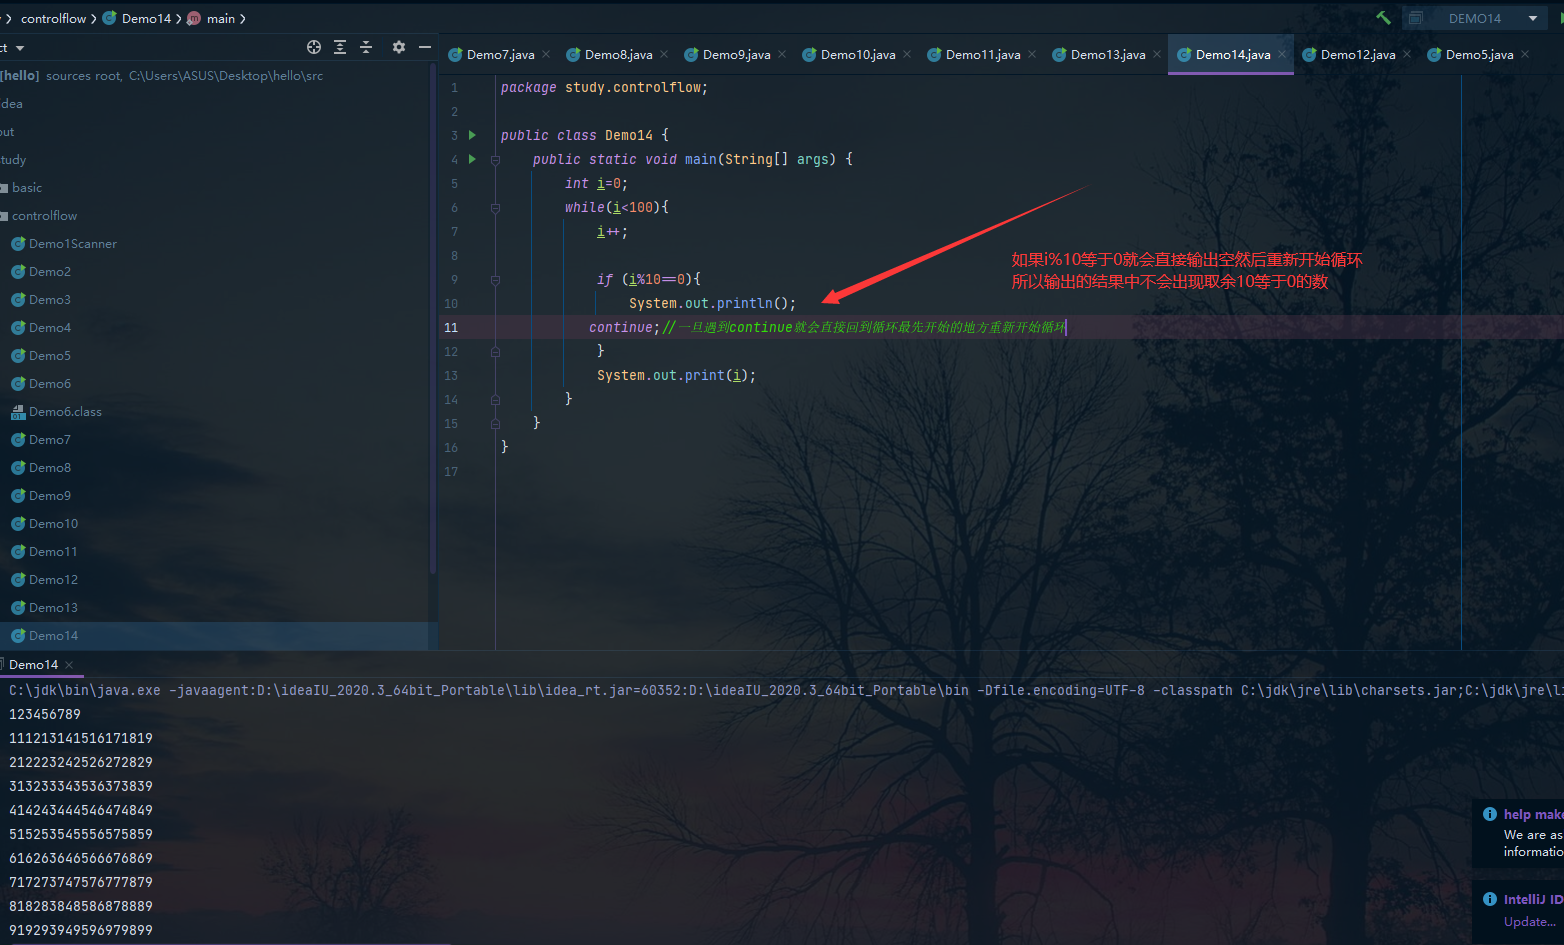Click fold end marker on line 14
The image size is (1564, 945).
point(495,399)
